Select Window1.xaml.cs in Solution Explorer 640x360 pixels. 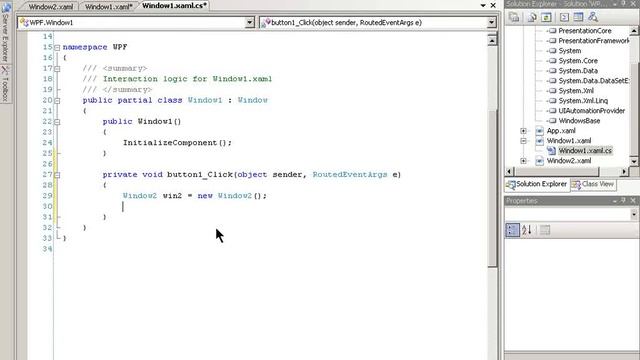point(585,151)
